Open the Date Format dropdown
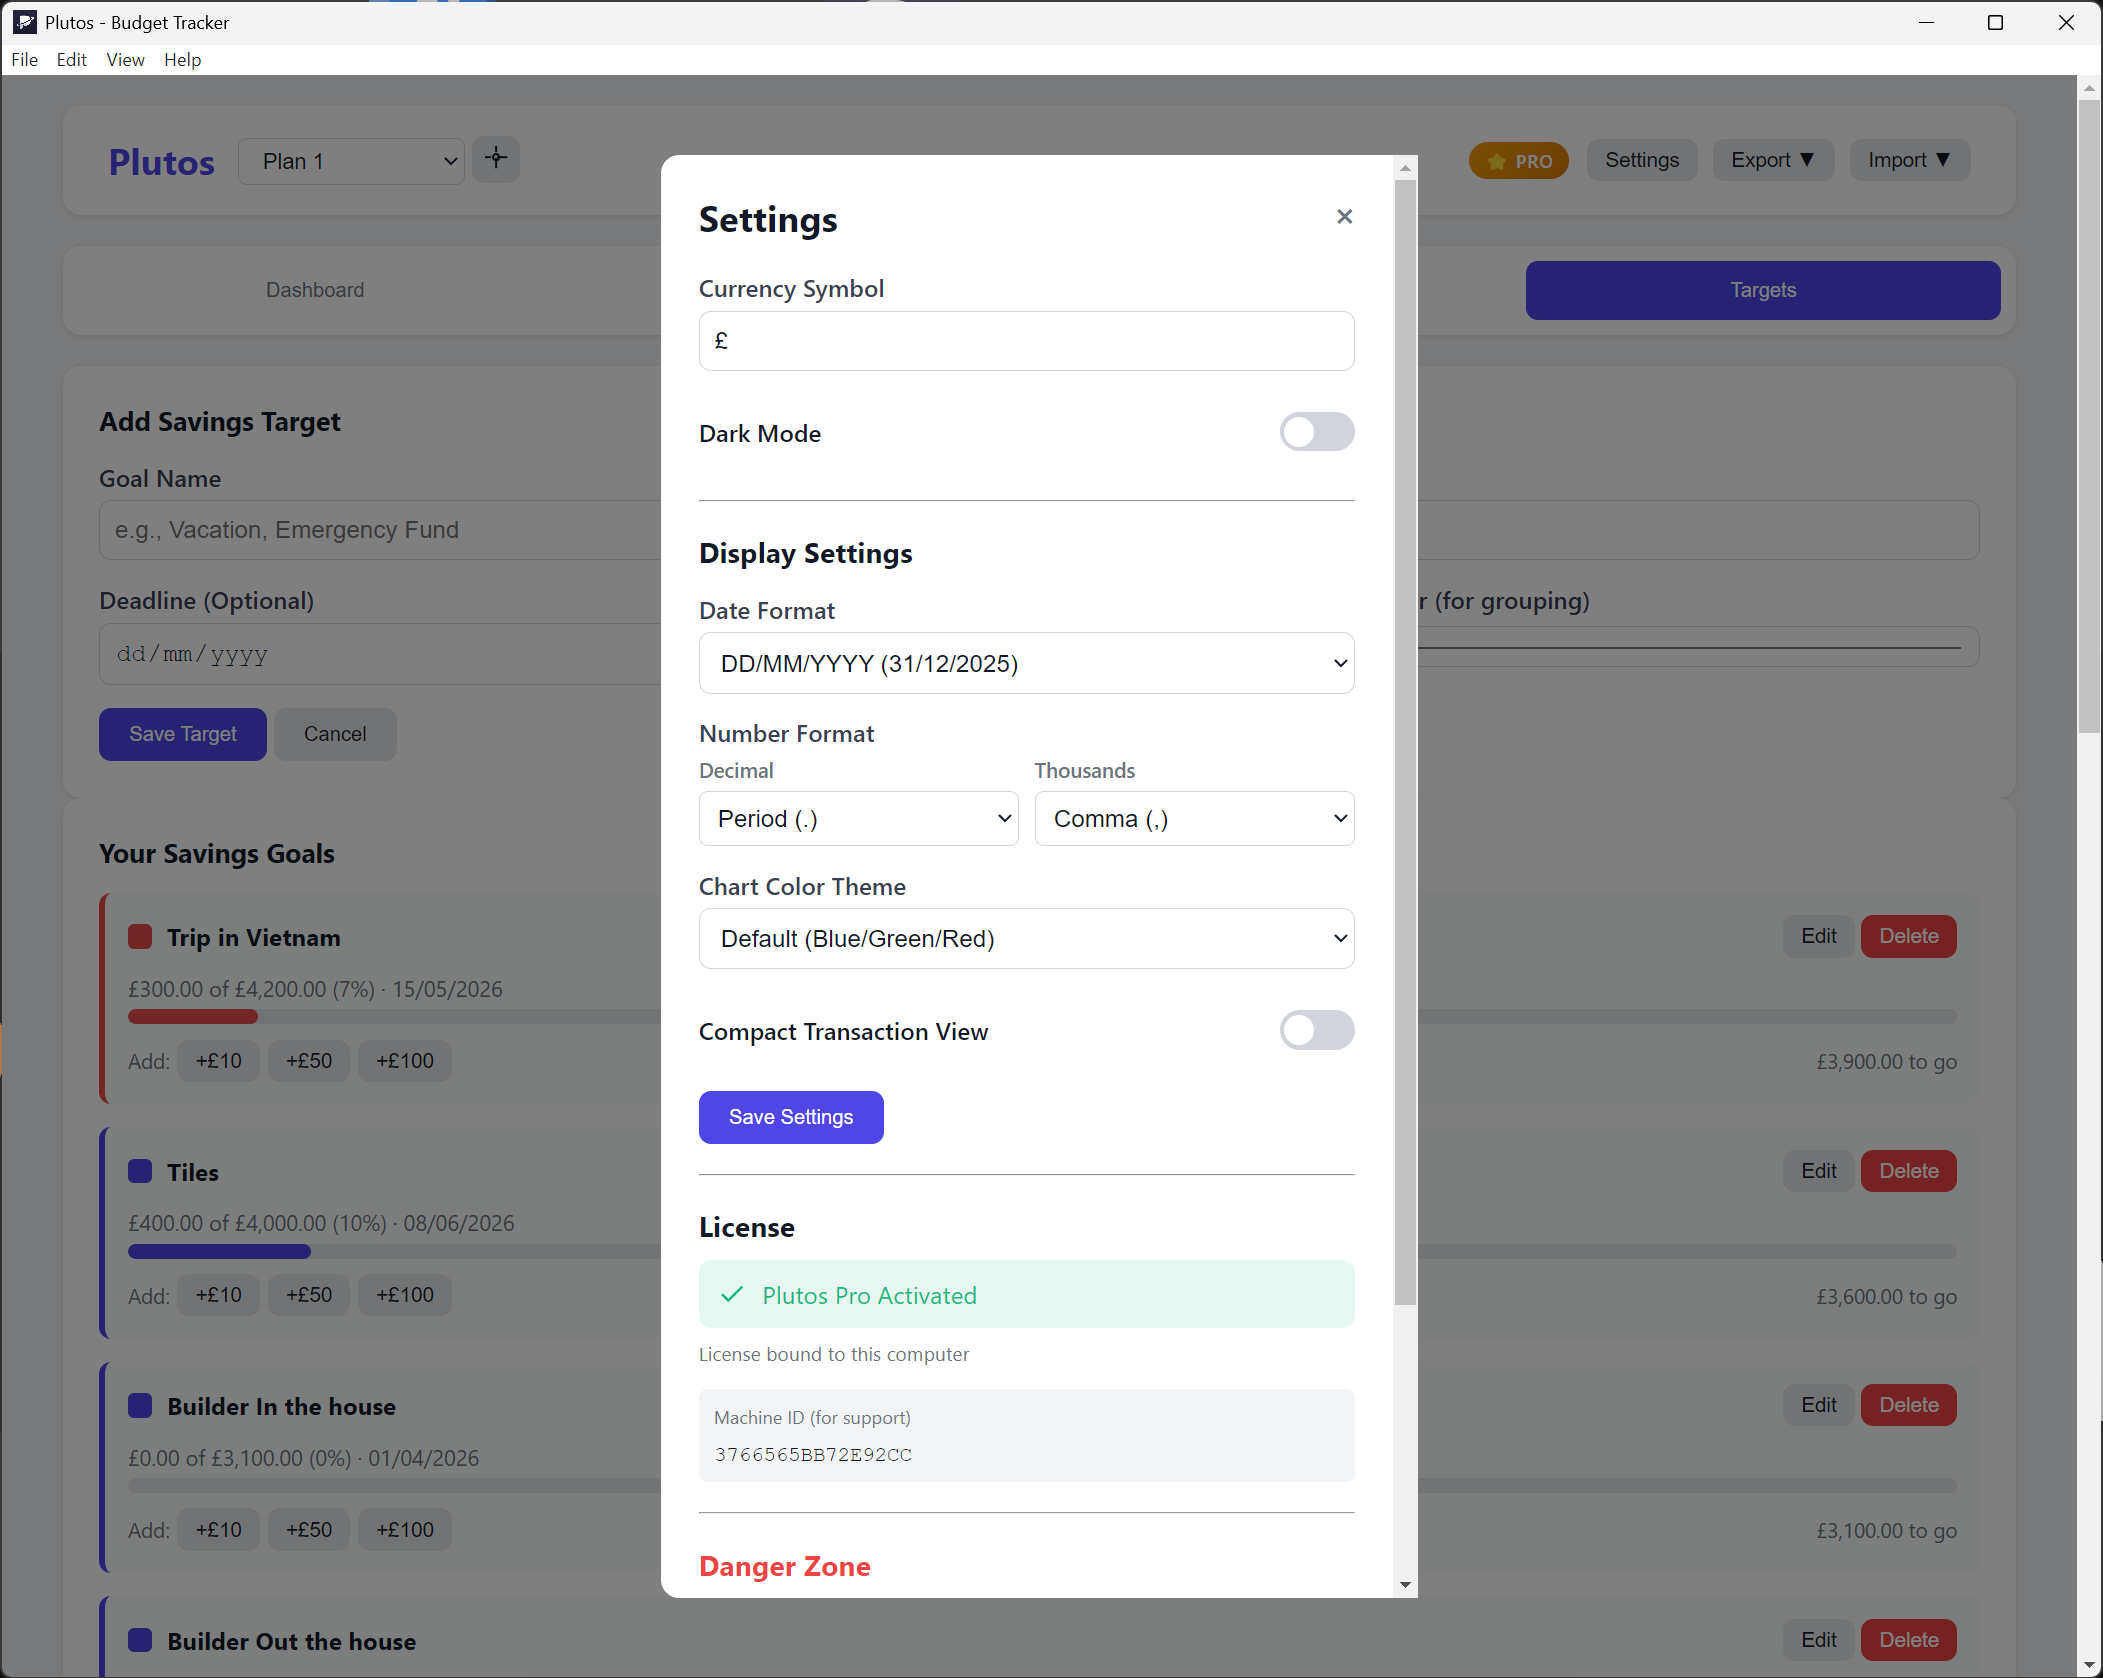This screenshot has height=1678, width=2103. click(x=1026, y=663)
